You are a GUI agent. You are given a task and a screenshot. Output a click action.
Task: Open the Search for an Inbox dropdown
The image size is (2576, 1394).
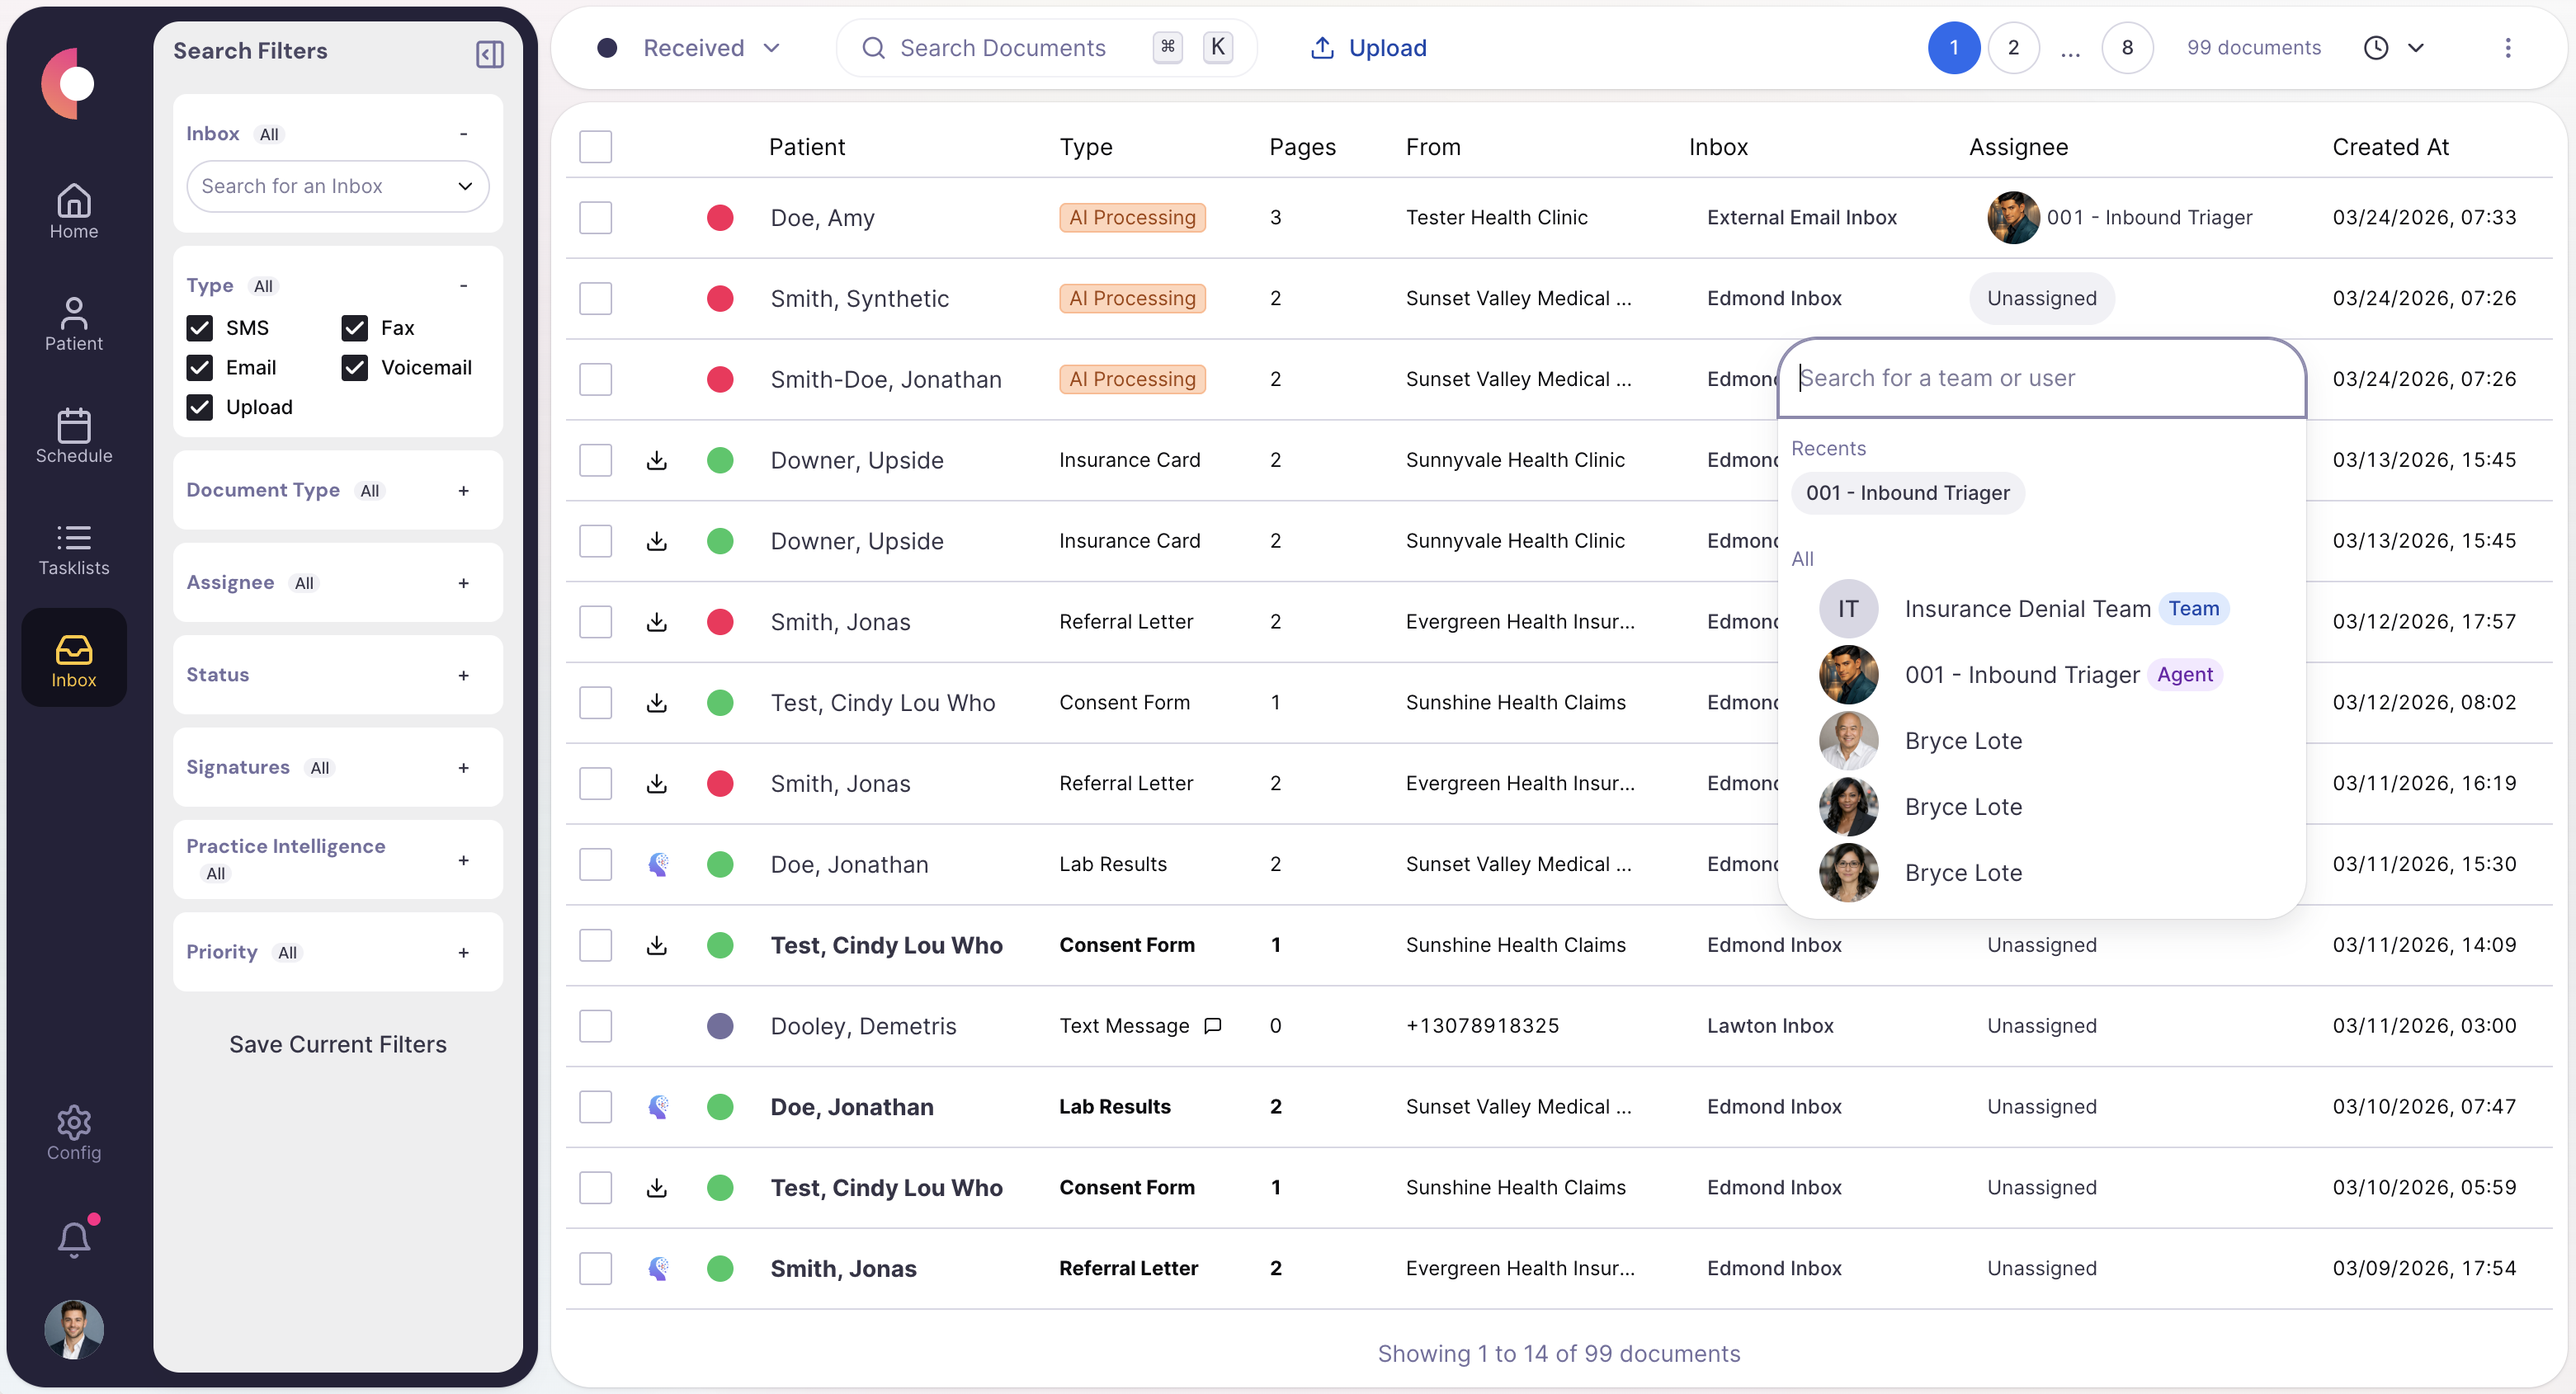337,186
